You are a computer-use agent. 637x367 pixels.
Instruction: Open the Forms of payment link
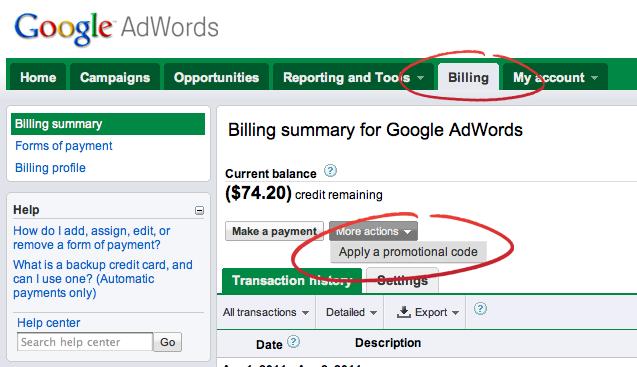click(64, 146)
